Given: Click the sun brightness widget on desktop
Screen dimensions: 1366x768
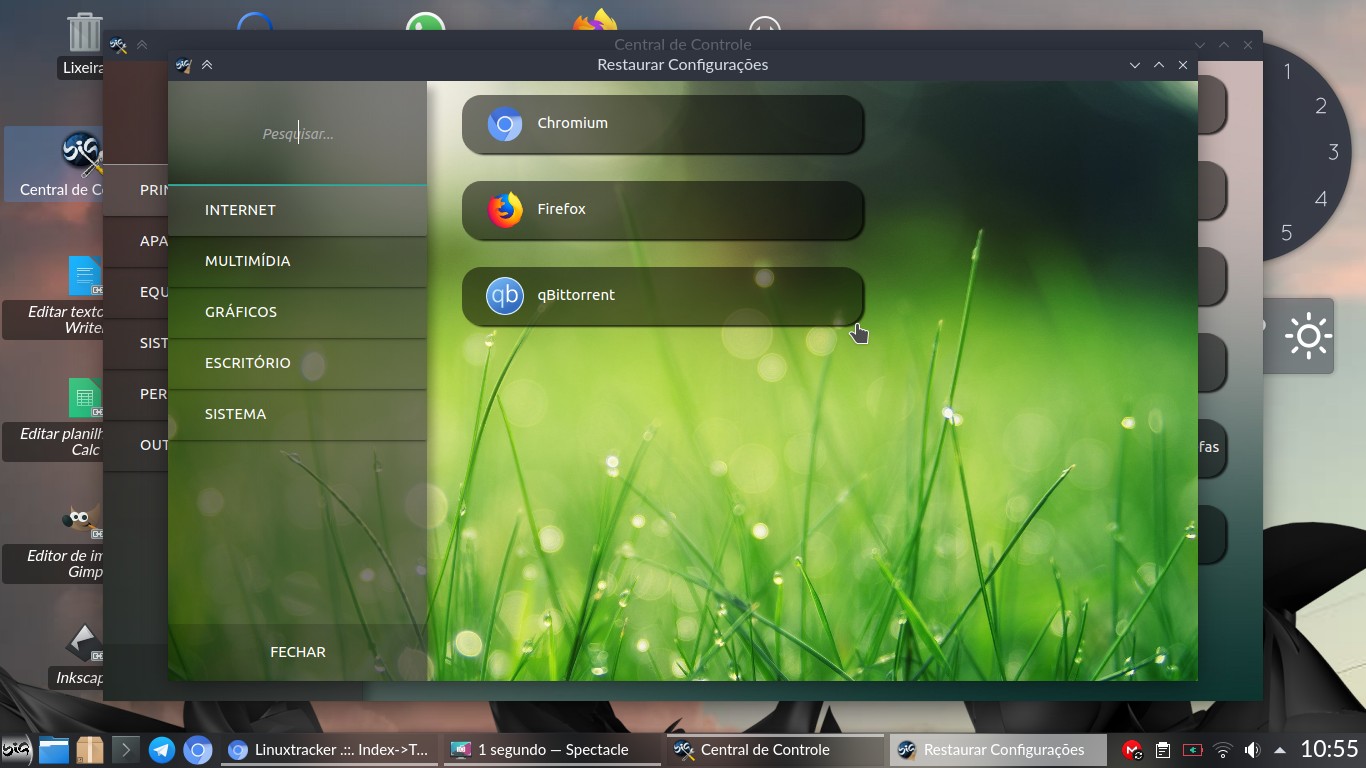Looking at the screenshot, I should click(x=1308, y=336).
